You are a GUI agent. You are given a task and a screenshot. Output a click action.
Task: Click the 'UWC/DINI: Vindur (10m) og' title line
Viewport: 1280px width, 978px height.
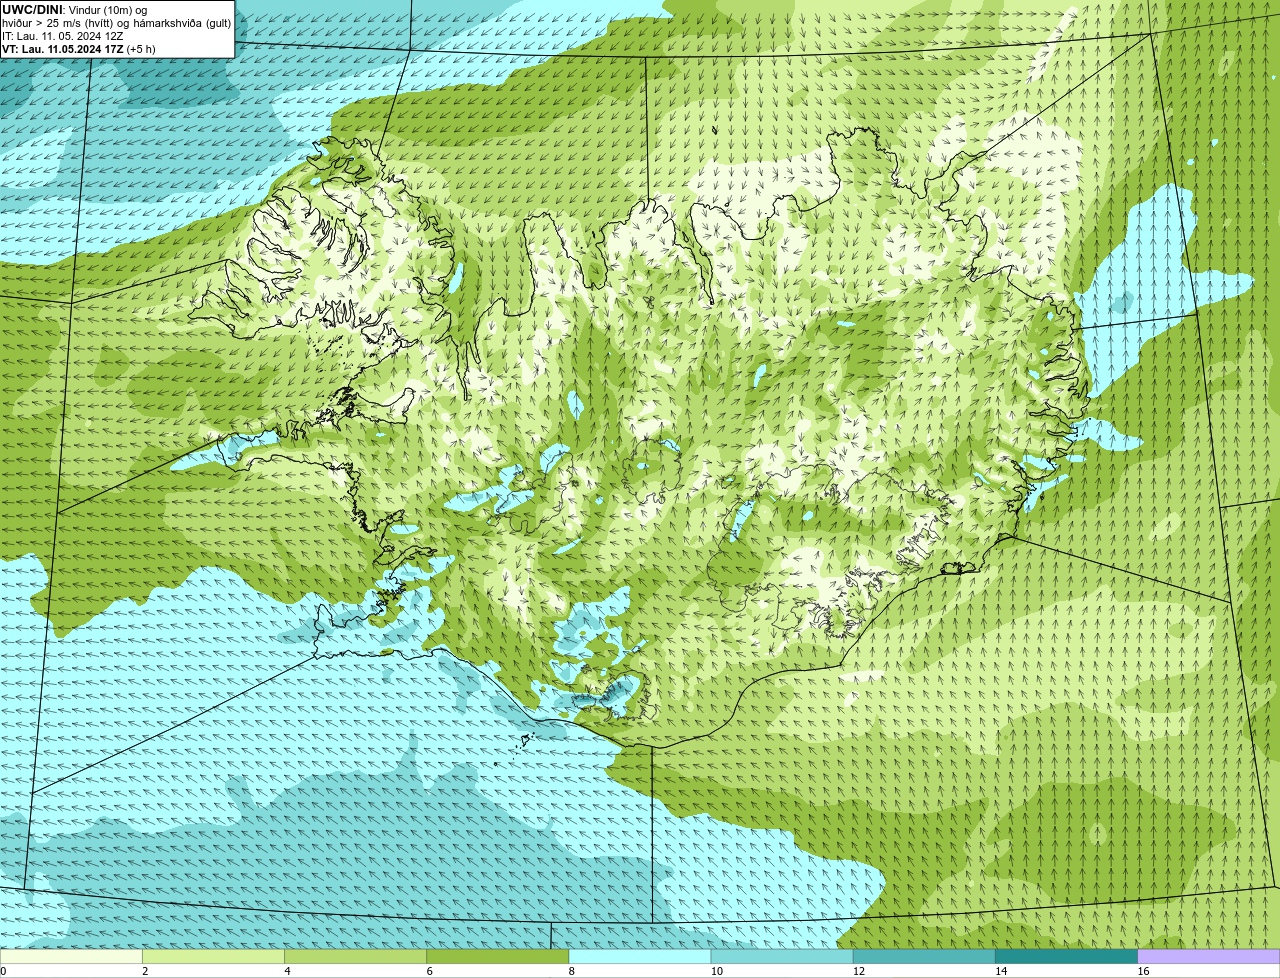pos(75,10)
